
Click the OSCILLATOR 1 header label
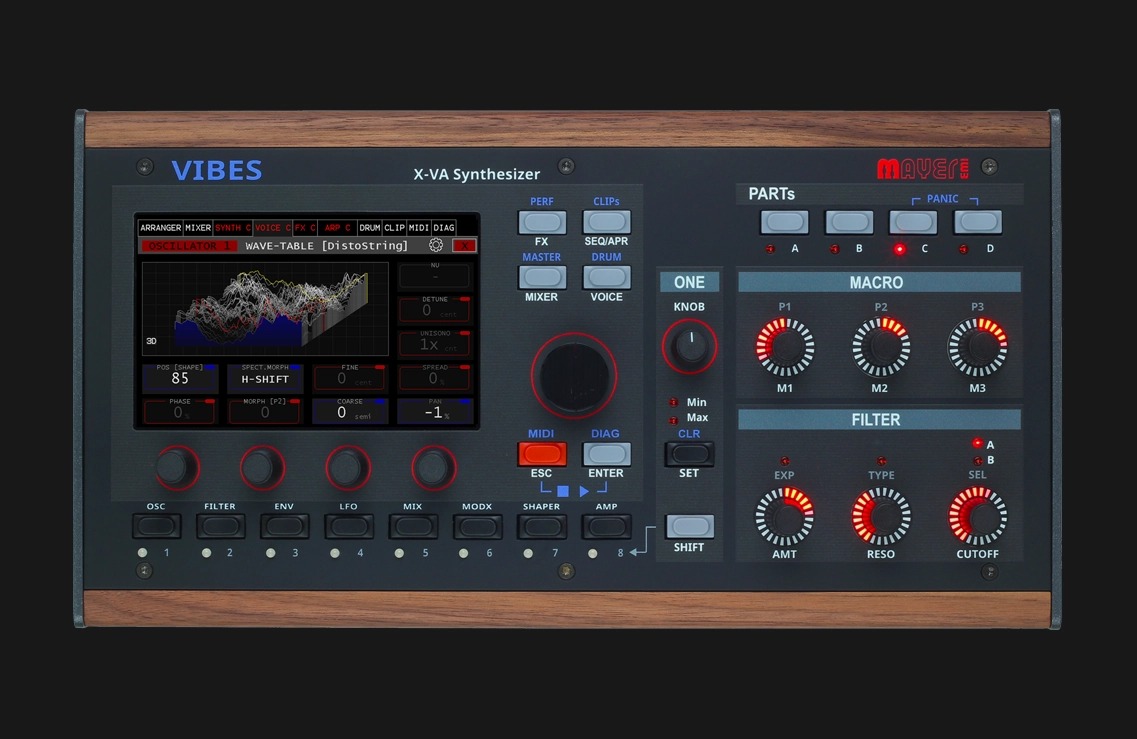[x=189, y=246]
